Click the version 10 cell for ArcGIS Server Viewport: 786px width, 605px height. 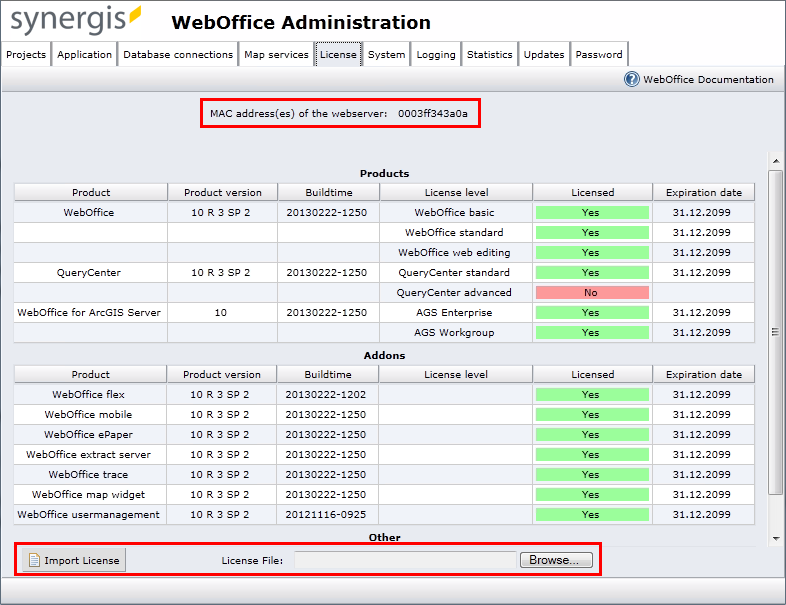pyautogui.click(x=221, y=313)
